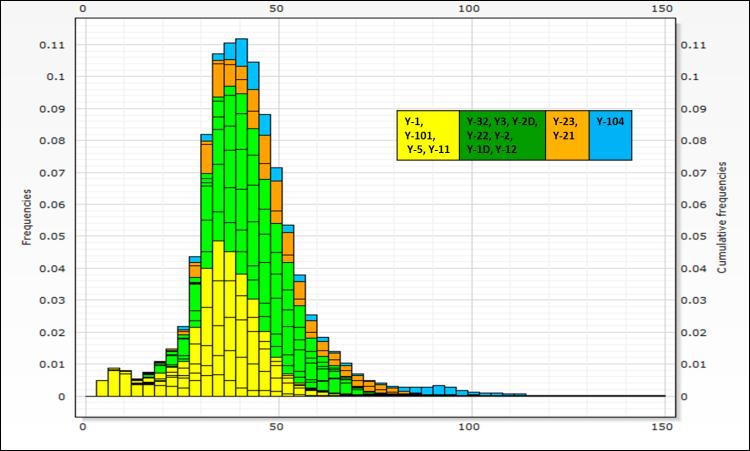Click the green legend box Y-32, Y3
The height and width of the screenshot is (451, 750).
pyautogui.click(x=502, y=135)
